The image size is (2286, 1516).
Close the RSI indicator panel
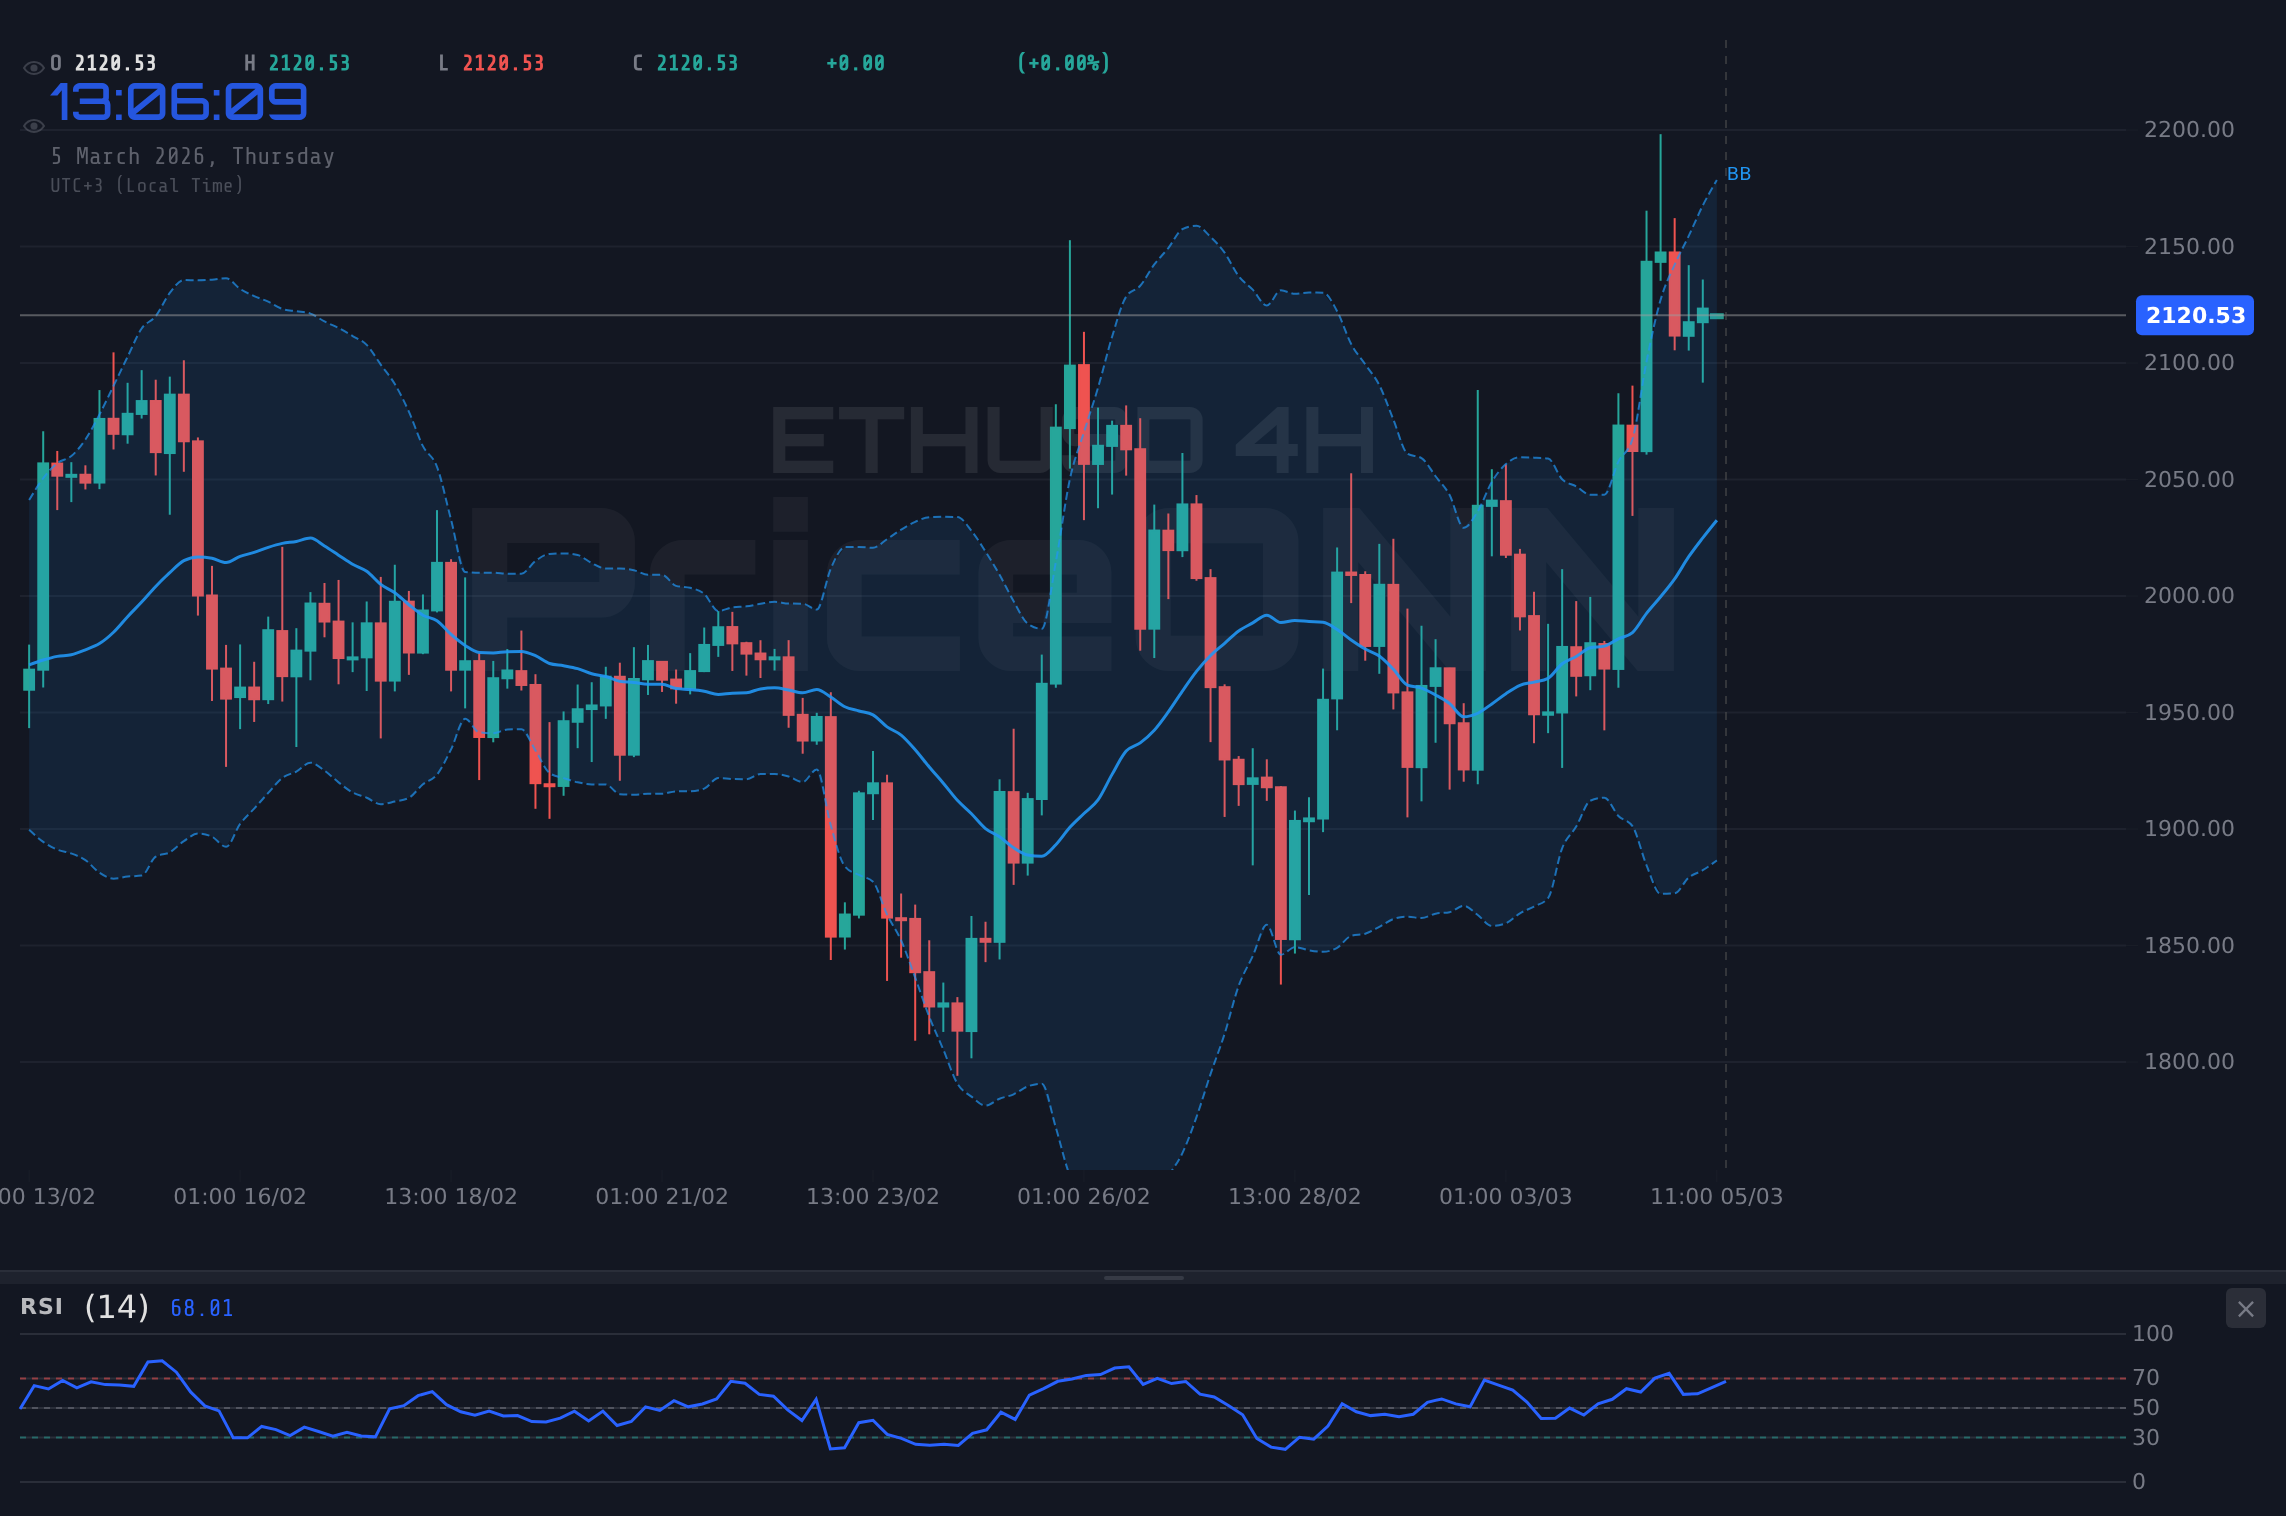[x=2246, y=1308]
